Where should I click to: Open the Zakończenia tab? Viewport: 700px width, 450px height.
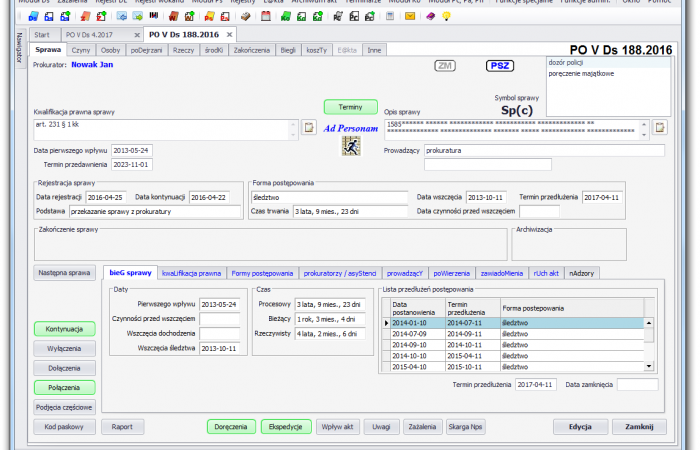point(252,50)
